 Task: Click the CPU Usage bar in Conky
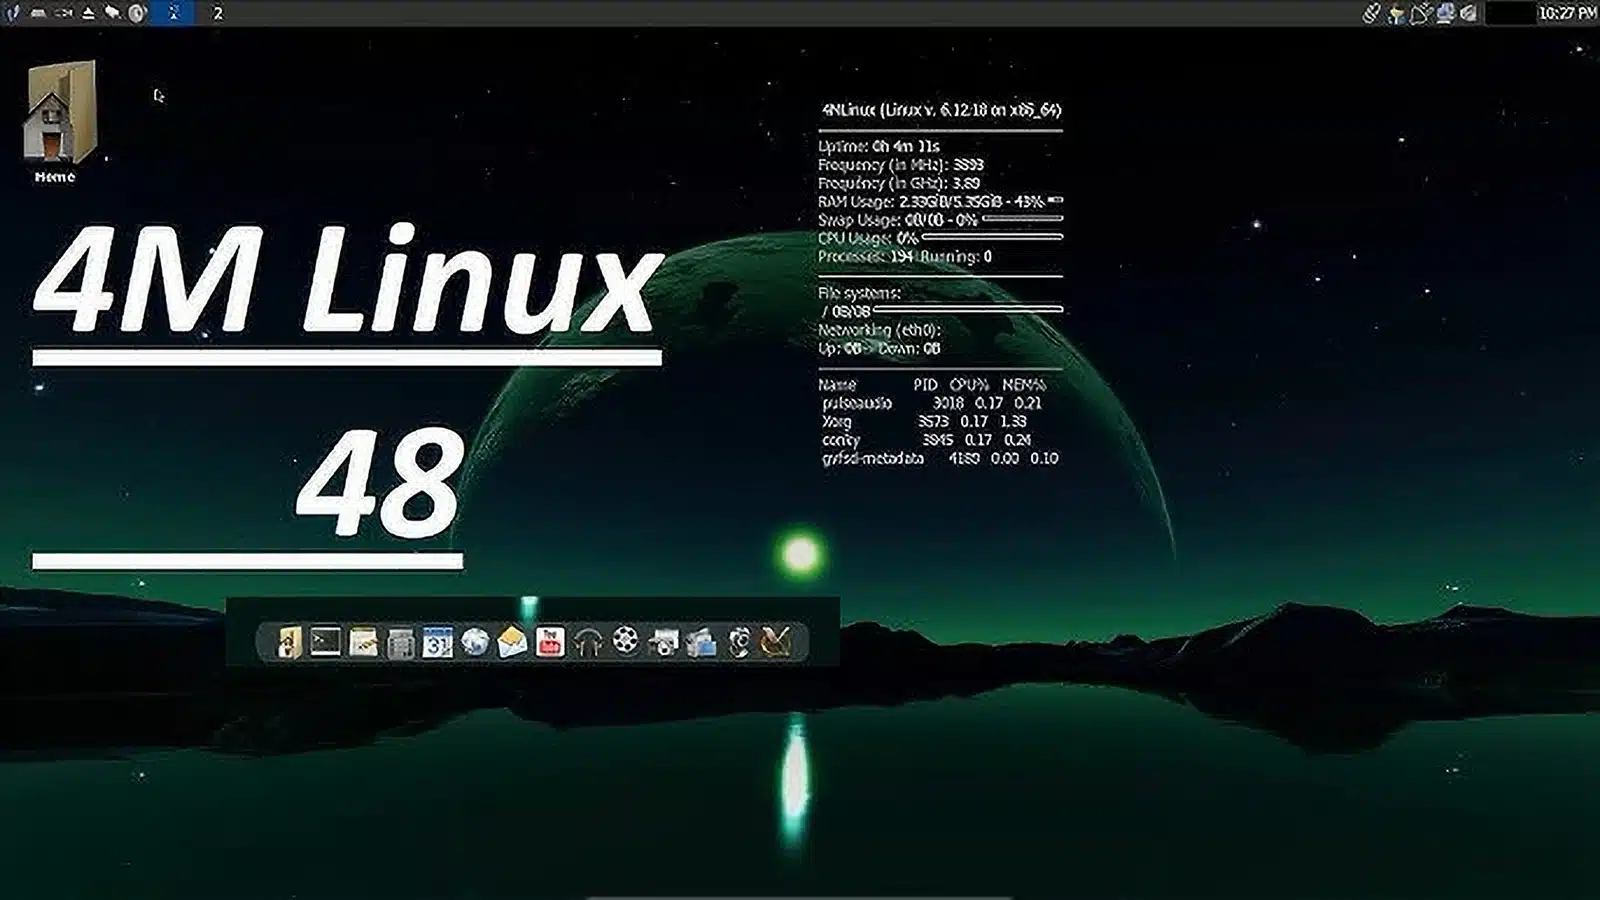pyautogui.click(x=992, y=237)
